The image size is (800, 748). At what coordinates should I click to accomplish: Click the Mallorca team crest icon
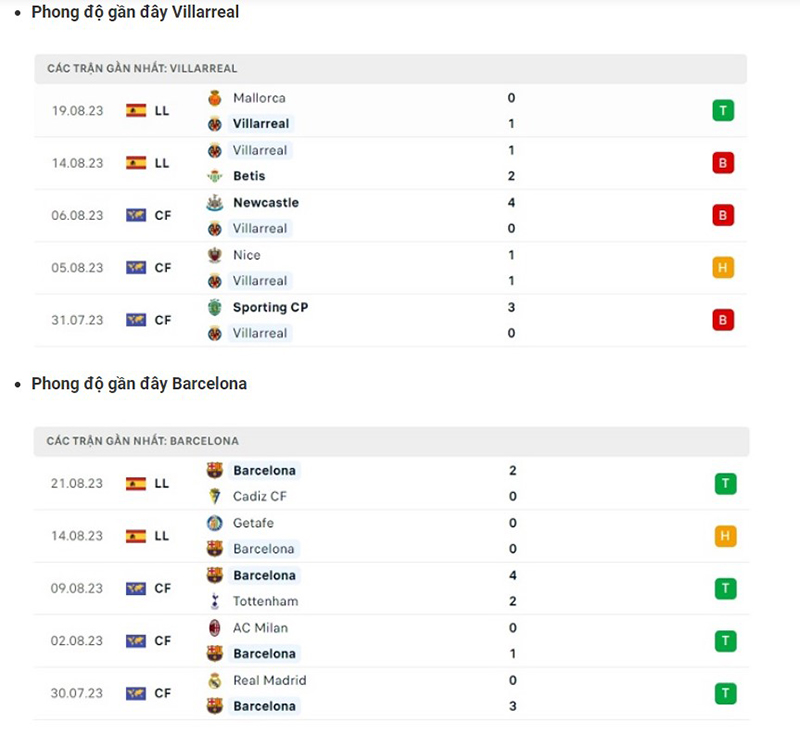pyautogui.click(x=214, y=98)
